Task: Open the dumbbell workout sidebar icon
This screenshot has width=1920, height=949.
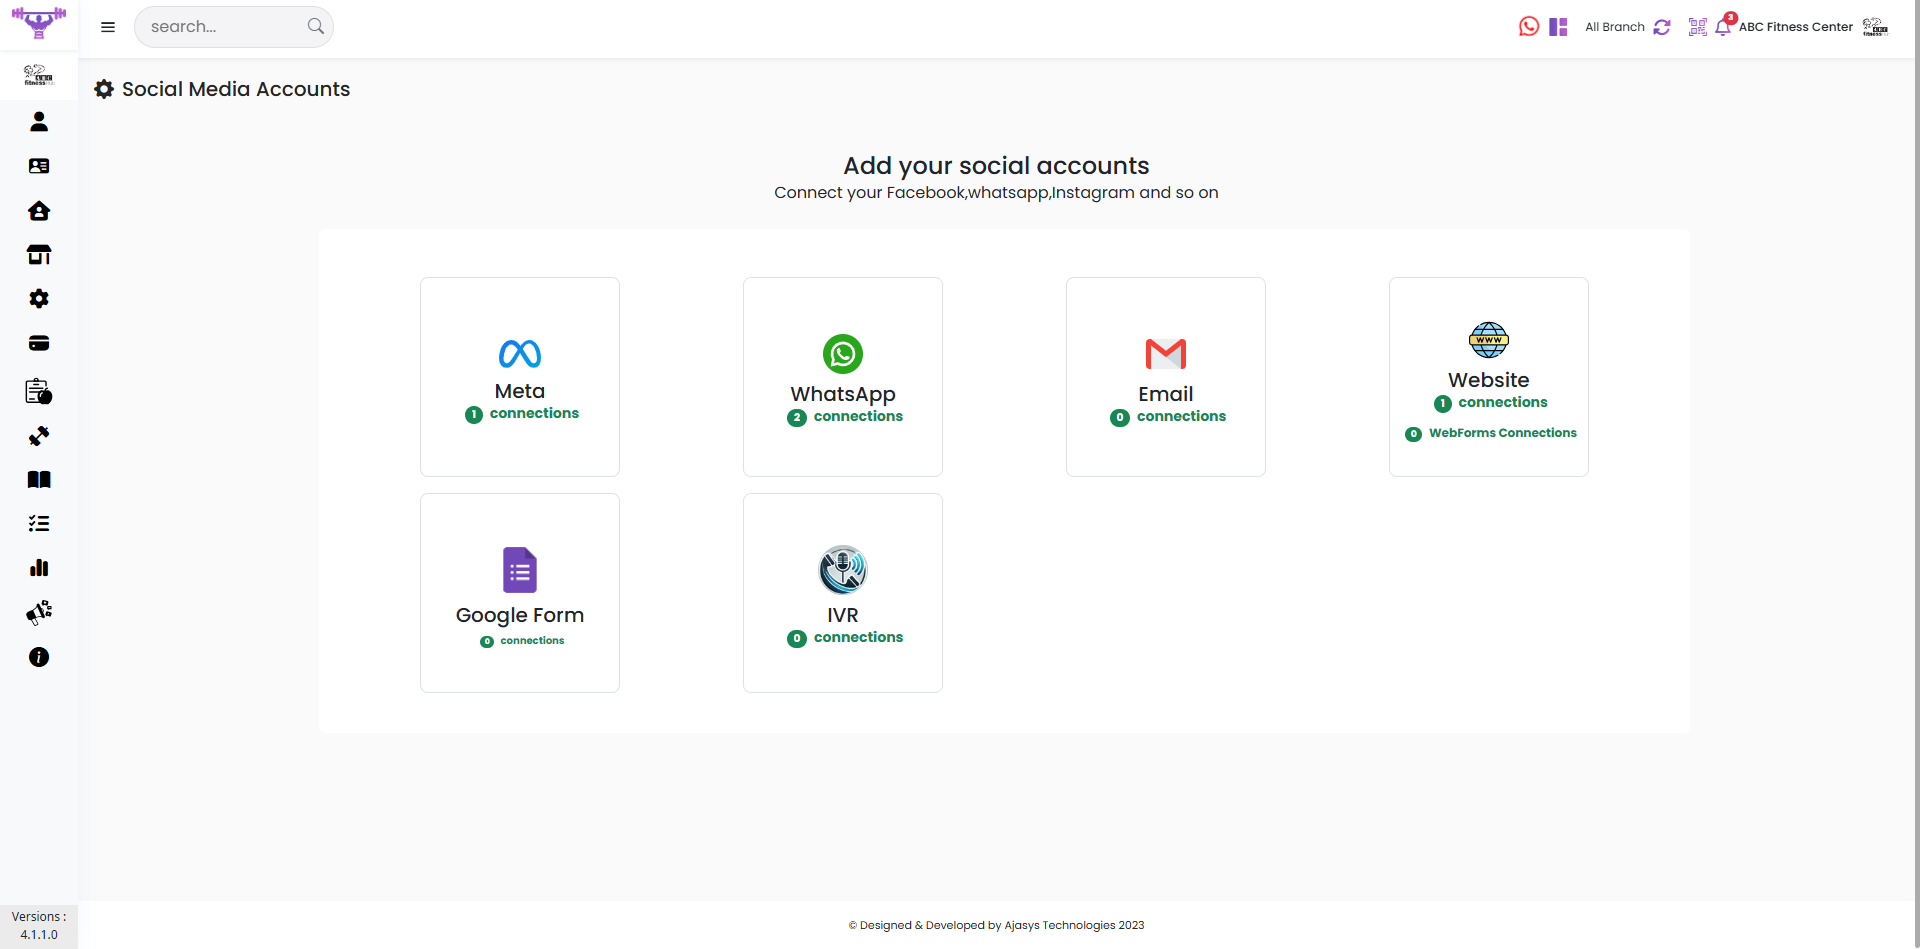Action: (x=39, y=436)
